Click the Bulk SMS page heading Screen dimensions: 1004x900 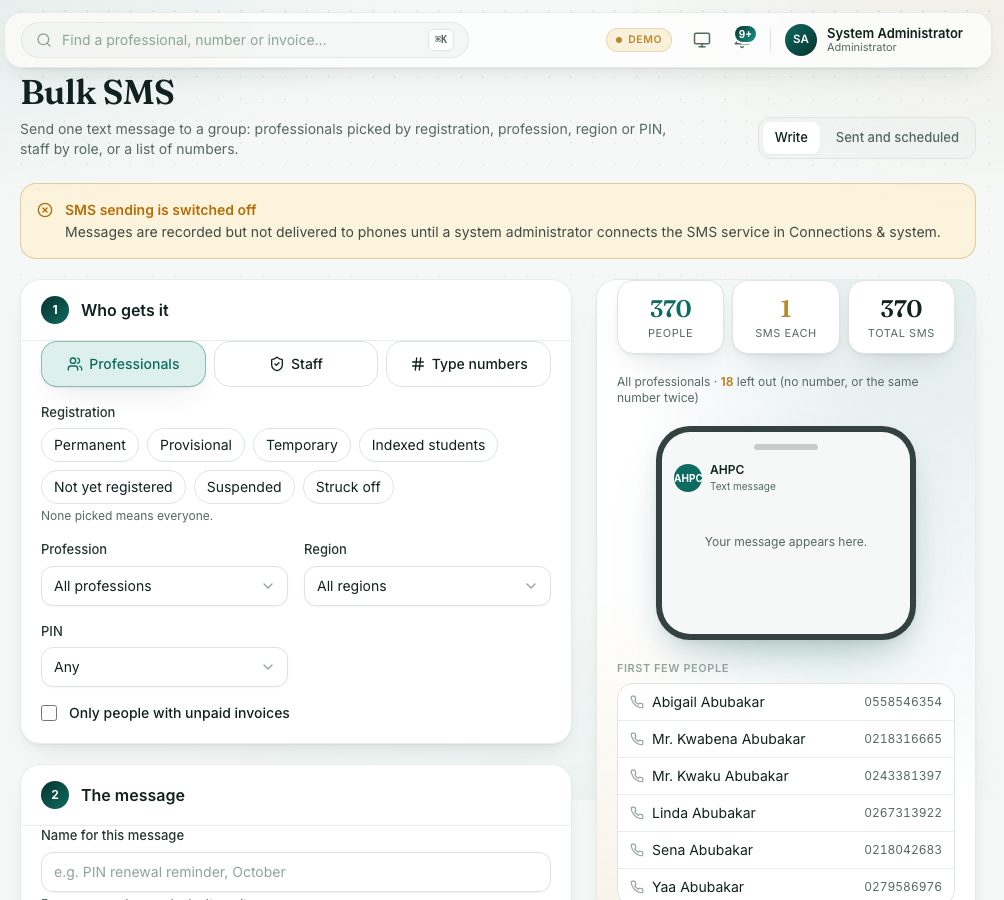(97, 92)
